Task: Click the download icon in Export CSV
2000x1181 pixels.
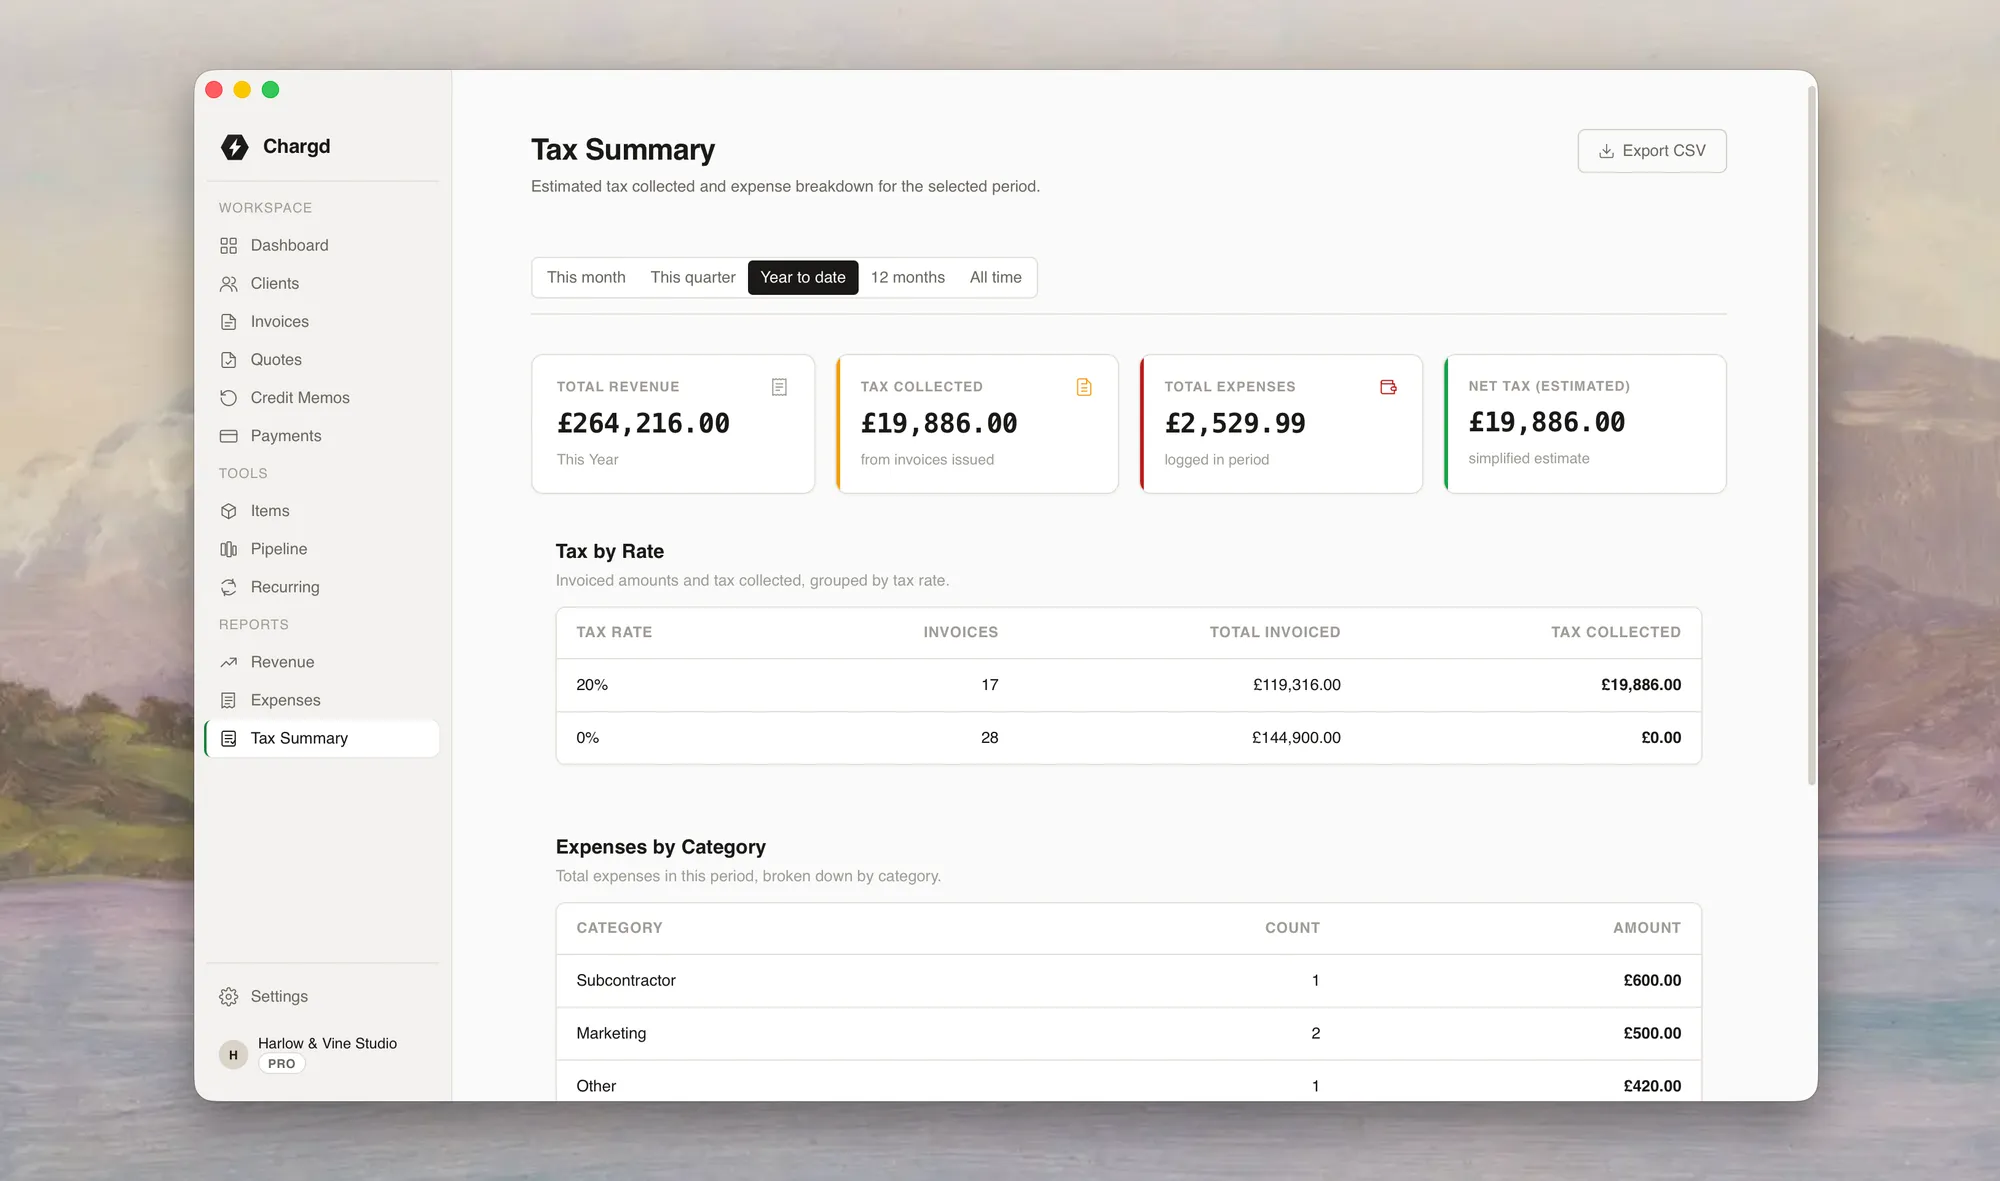Action: pos(1606,151)
